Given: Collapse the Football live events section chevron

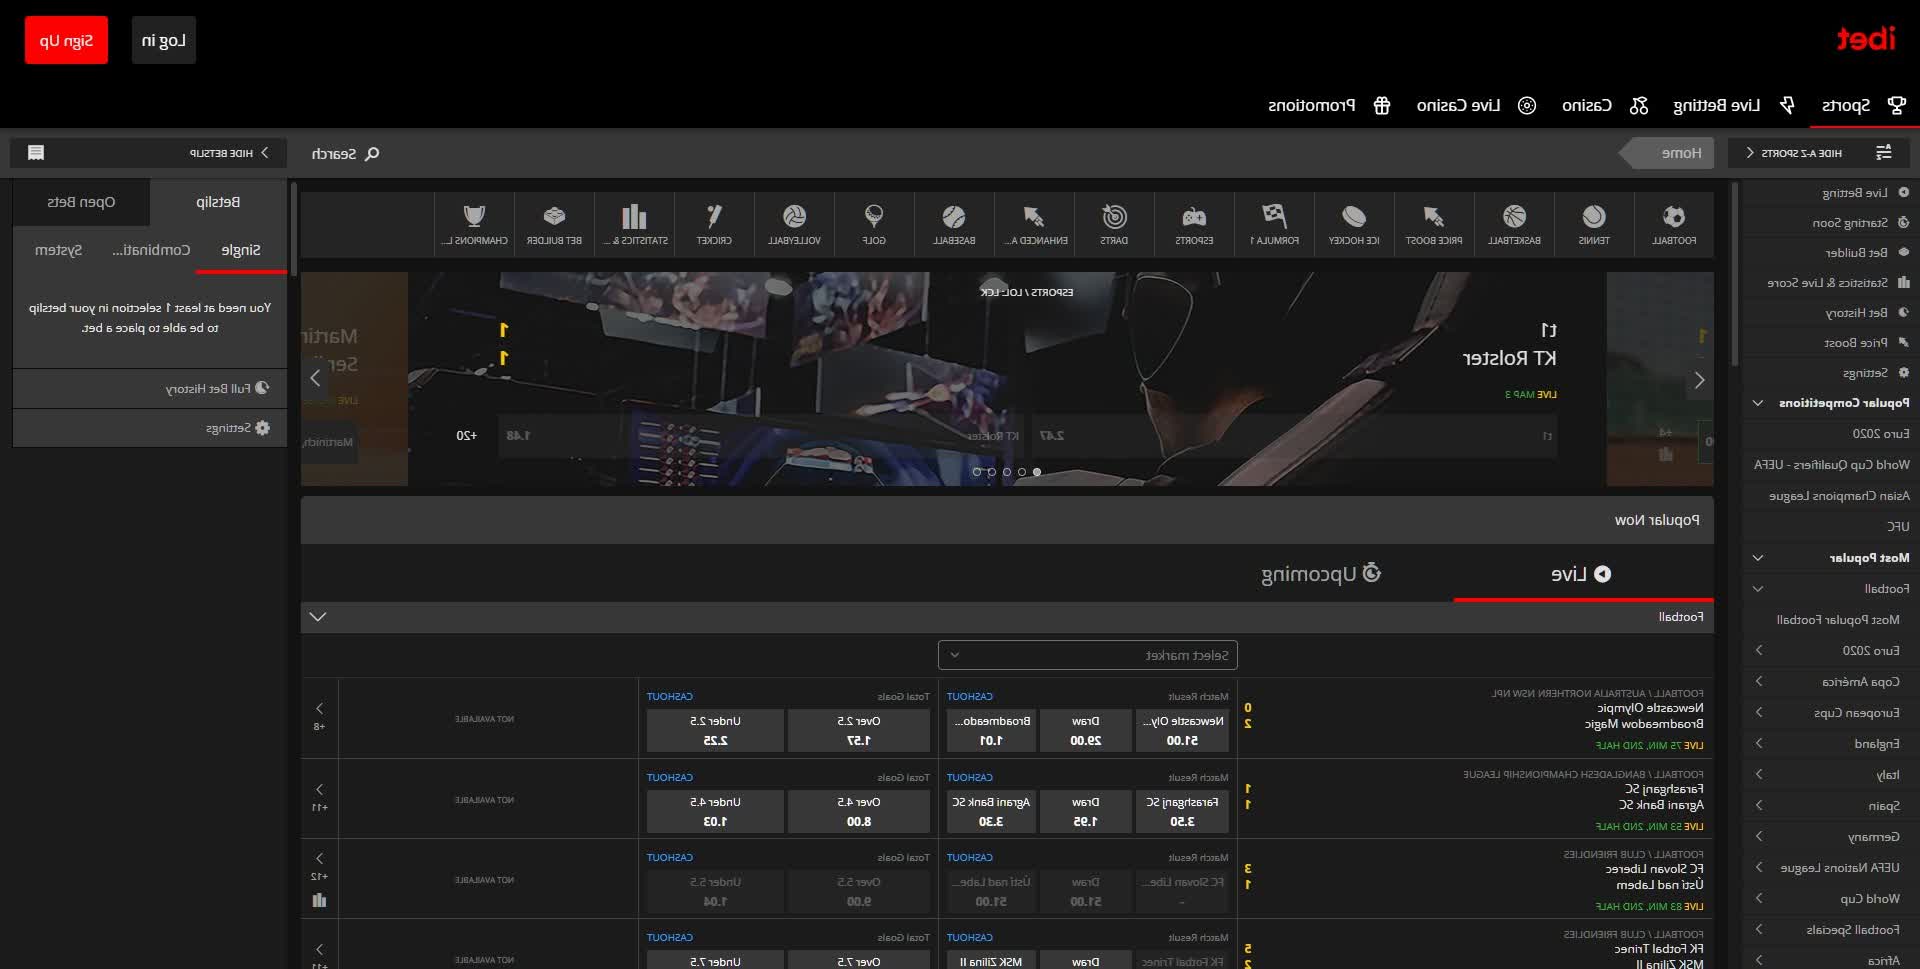Looking at the screenshot, I should (x=318, y=617).
